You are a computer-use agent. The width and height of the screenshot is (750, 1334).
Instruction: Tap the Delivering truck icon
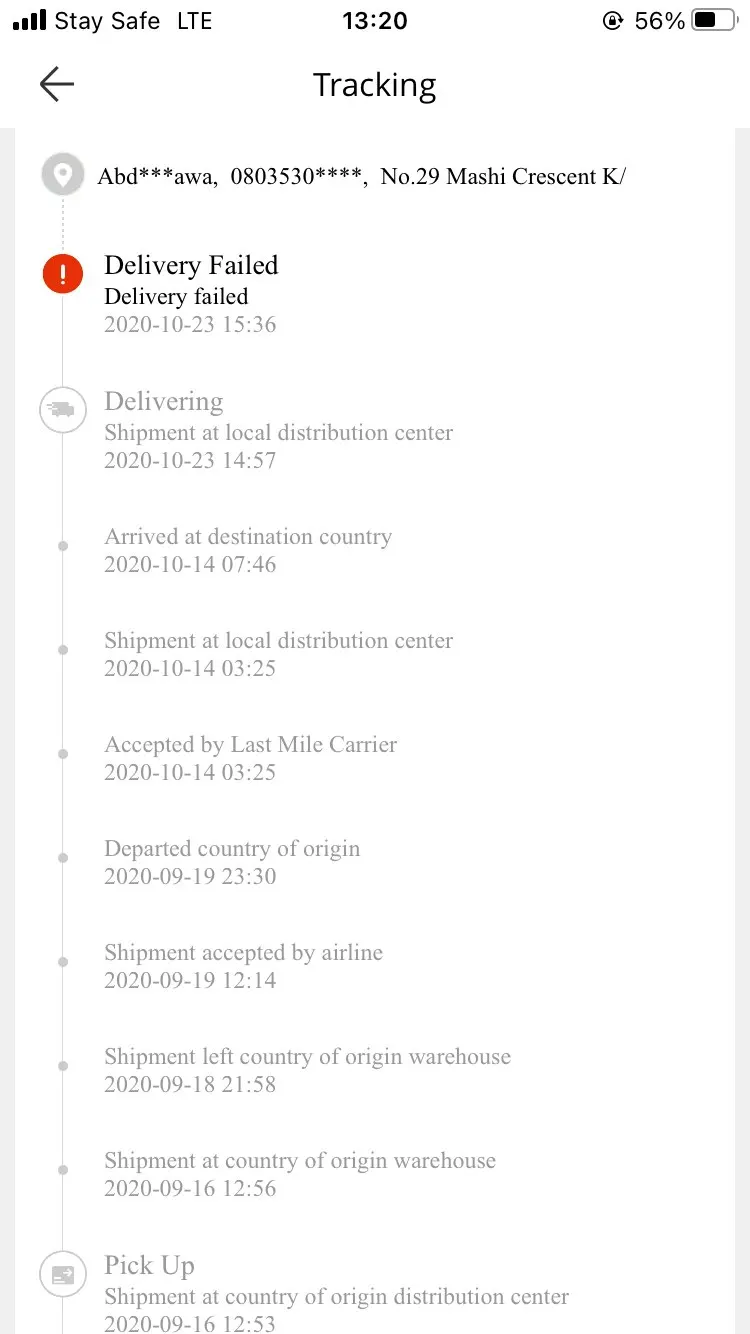pos(62,410)
